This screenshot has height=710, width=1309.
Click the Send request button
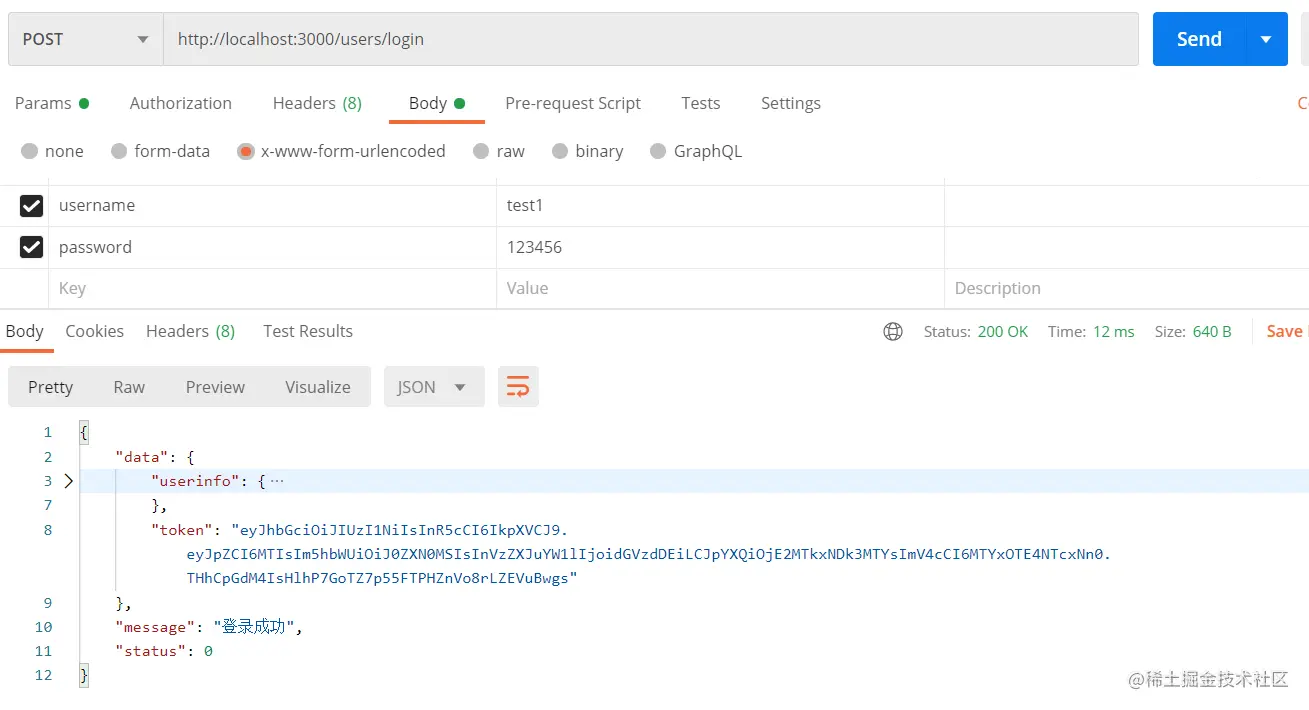point(1199,39)
